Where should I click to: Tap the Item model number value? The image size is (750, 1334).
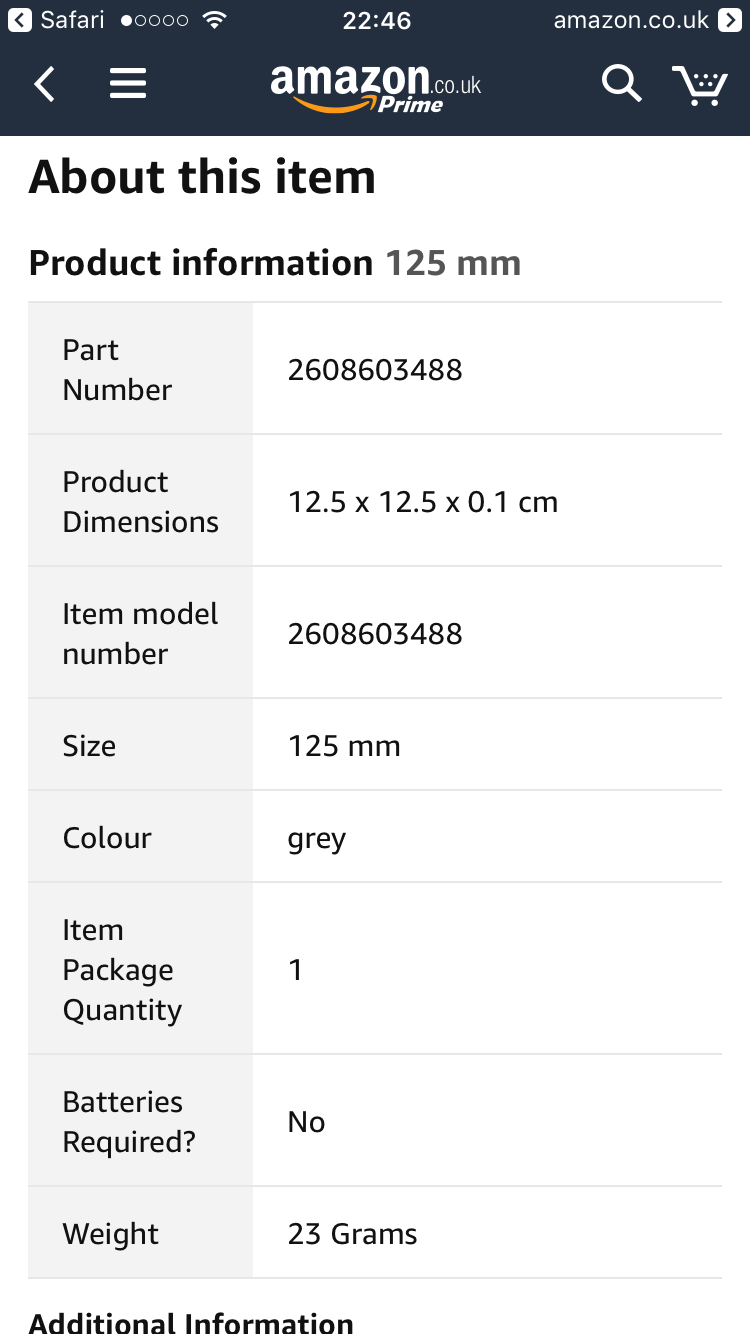point(375,634)
